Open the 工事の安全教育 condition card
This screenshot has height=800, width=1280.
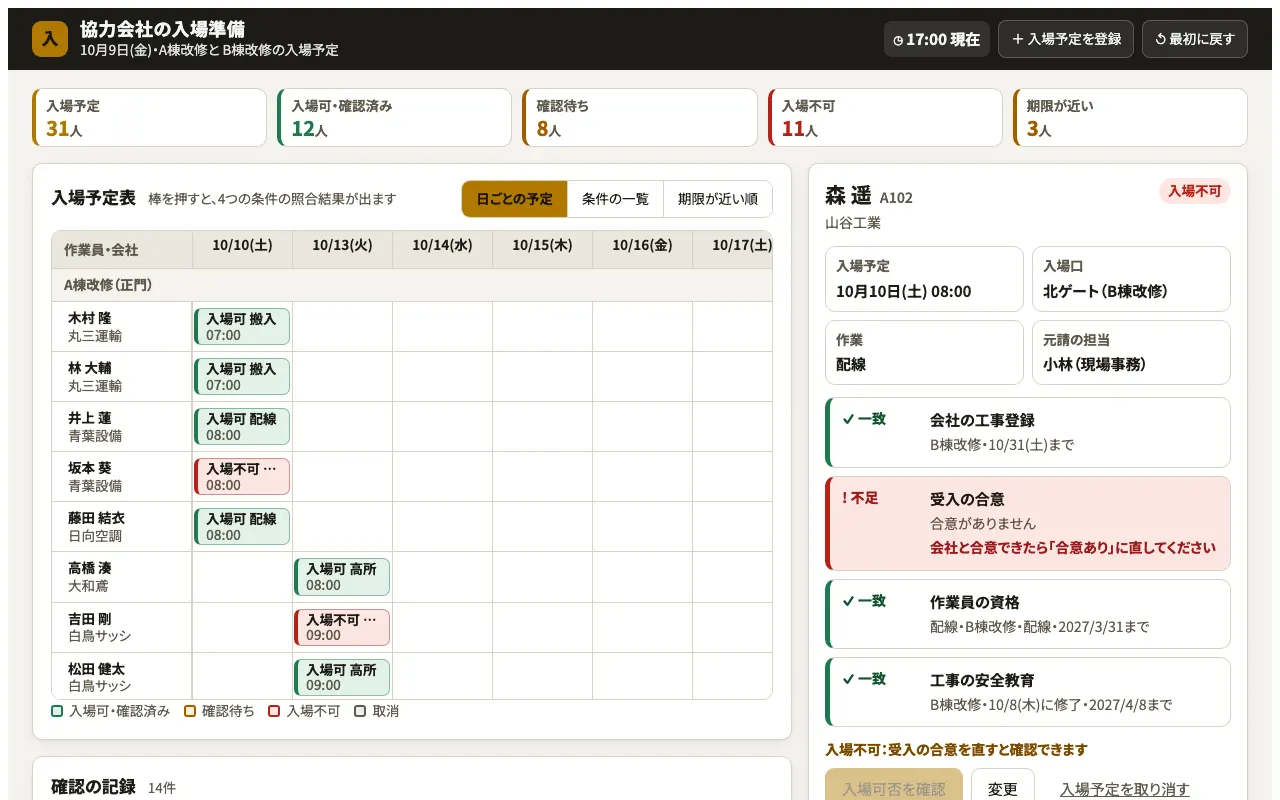coord(1028,692)
